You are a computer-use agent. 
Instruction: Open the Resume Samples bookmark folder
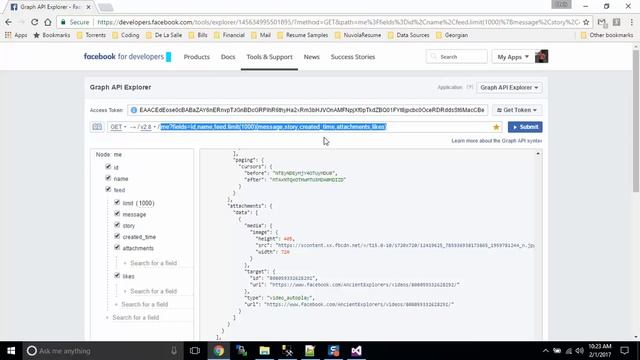[302, 35]
